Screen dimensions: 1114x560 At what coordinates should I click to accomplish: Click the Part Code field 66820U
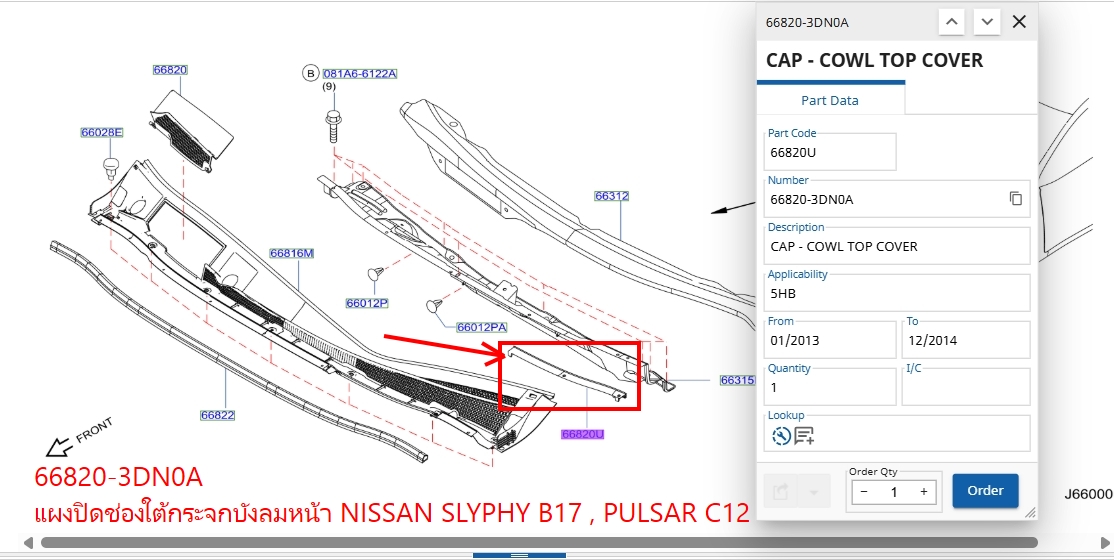click(830, 151)
